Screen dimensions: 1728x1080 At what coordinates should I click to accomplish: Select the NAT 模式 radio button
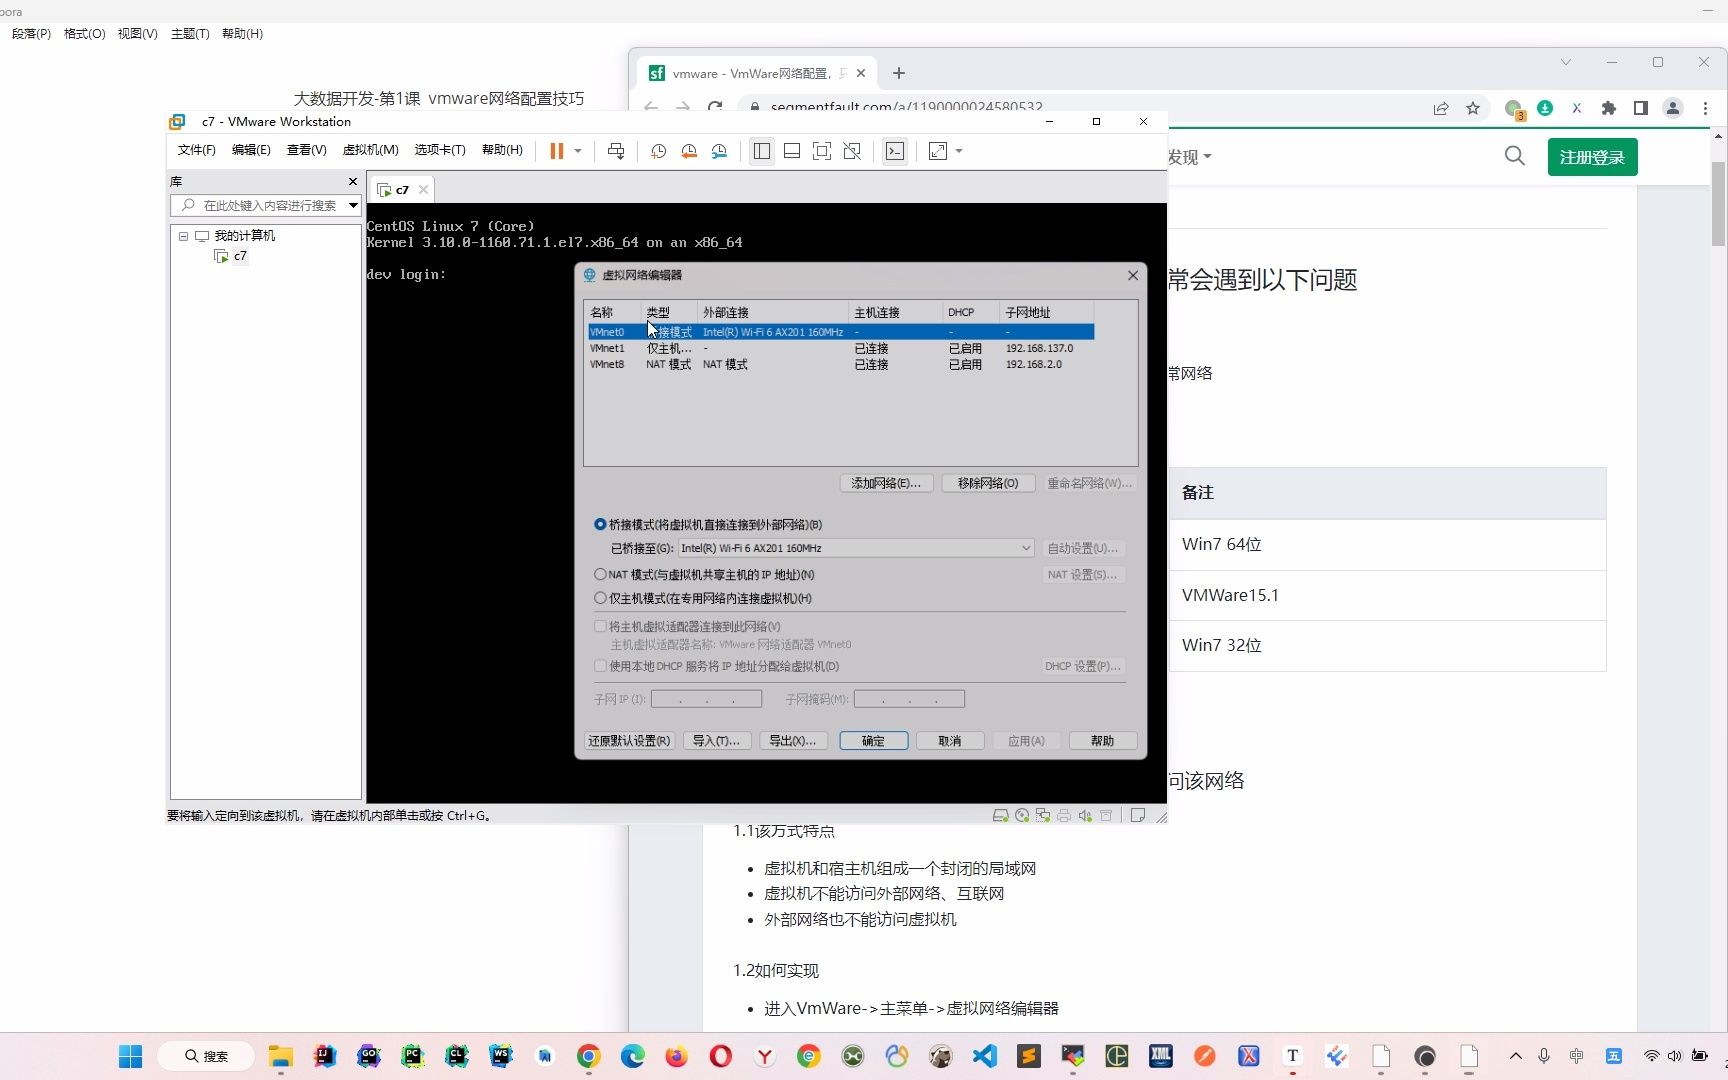pos(600,574)
